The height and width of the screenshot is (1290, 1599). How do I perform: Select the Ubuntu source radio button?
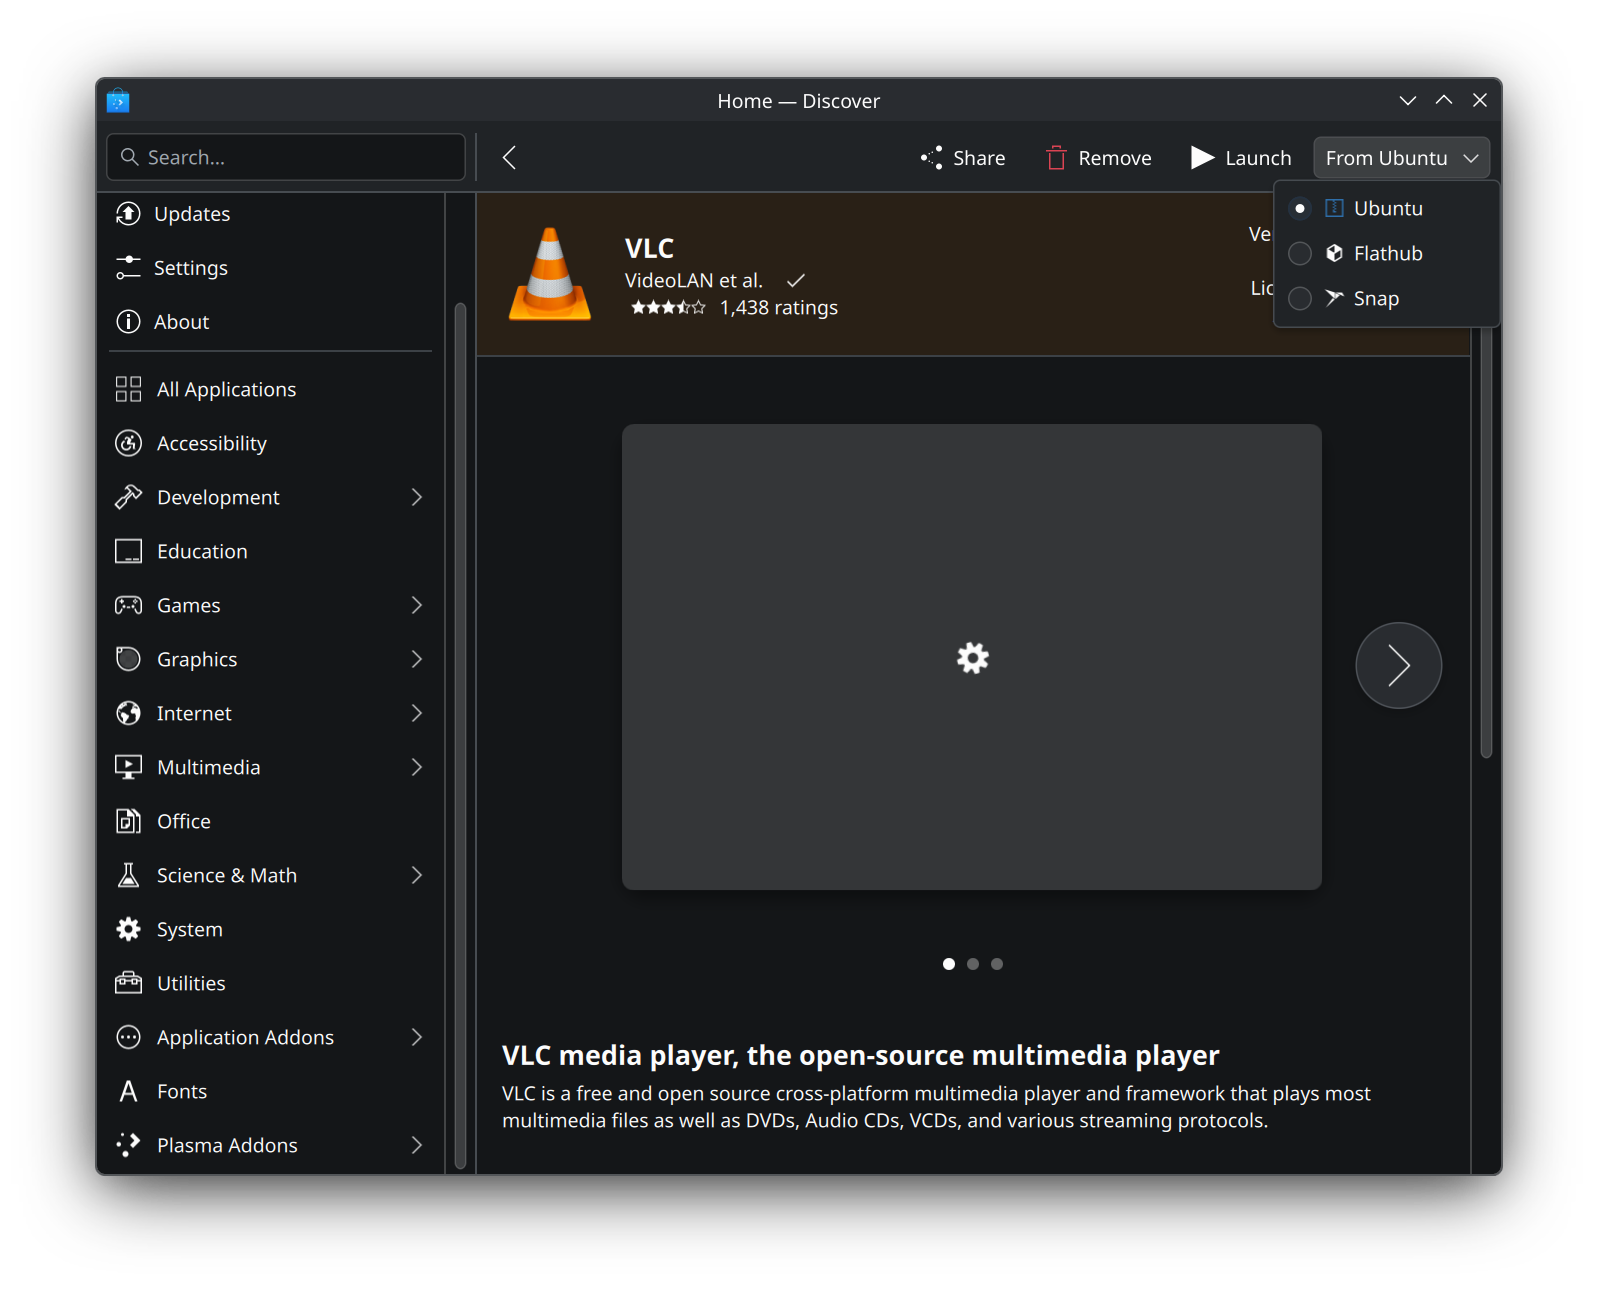click(x=1300, y=208)
